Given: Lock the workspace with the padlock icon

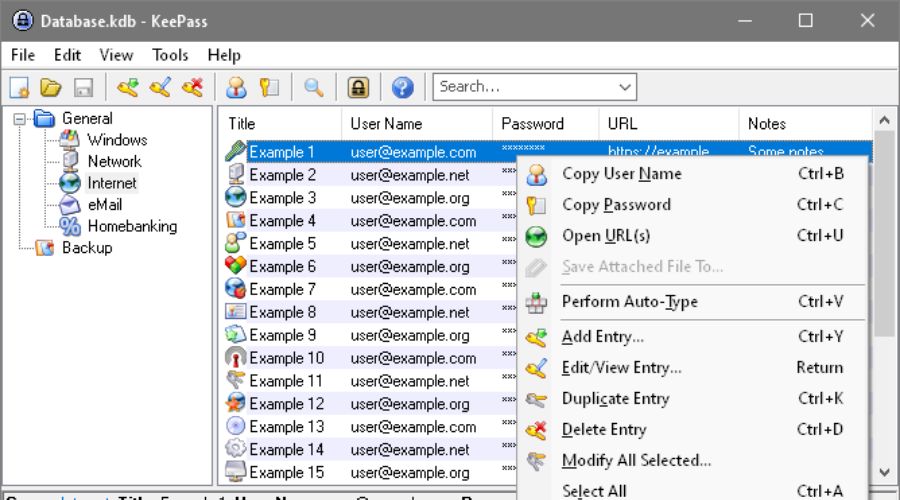Looking at the screenshot, I should tap(358, 87).
